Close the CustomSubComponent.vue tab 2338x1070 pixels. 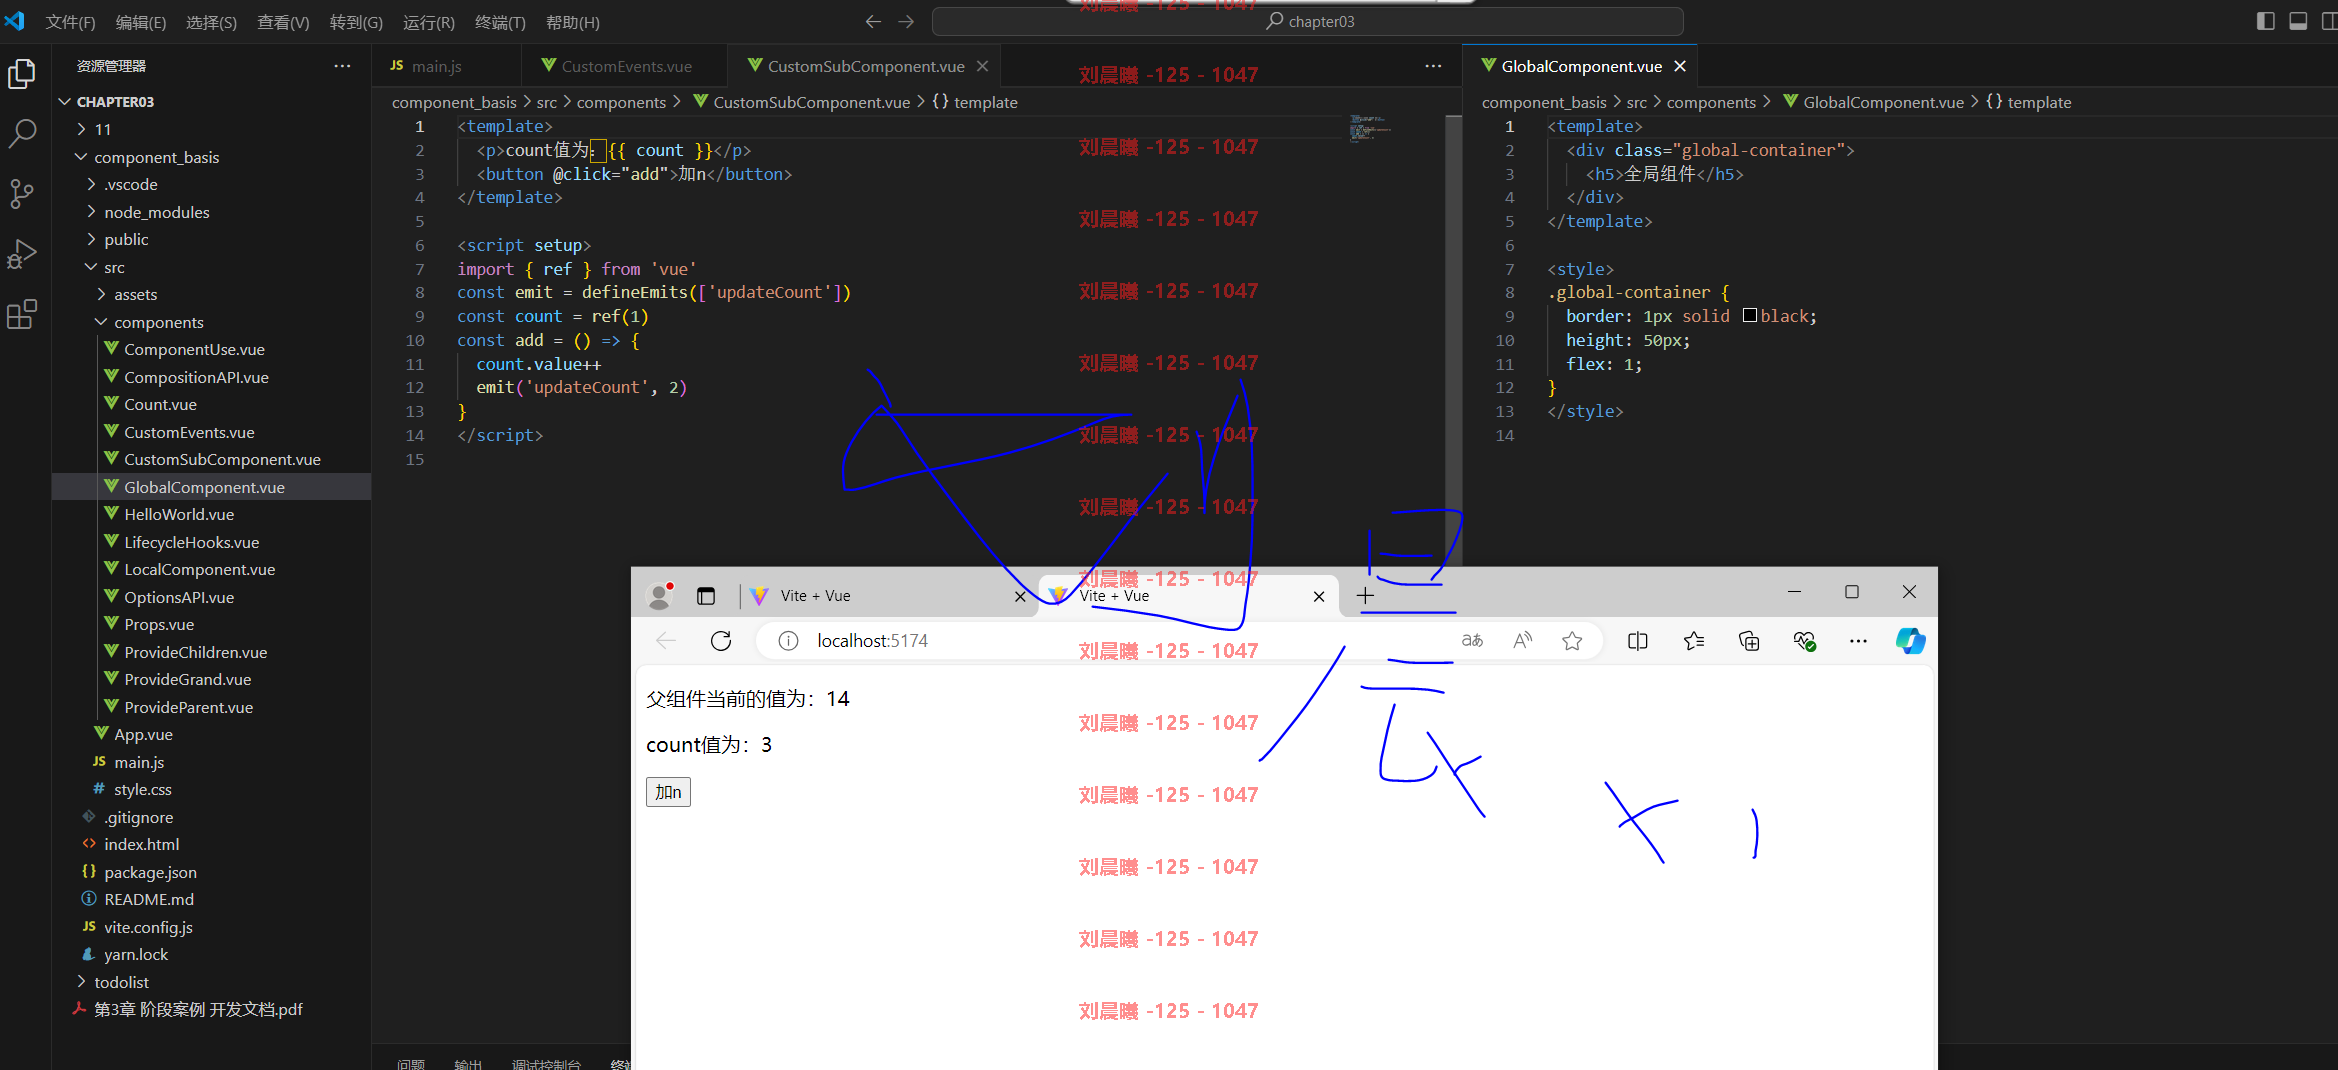[x=982, y=66]
